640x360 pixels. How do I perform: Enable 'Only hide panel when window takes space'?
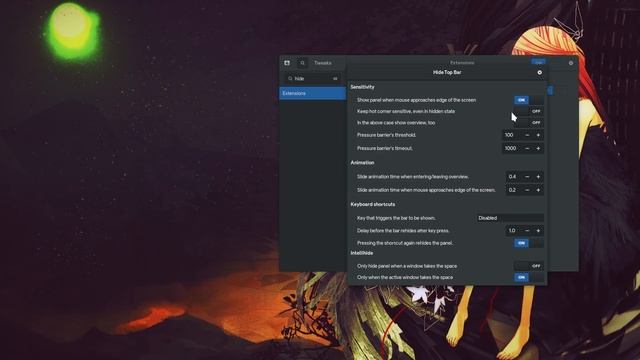529,266
